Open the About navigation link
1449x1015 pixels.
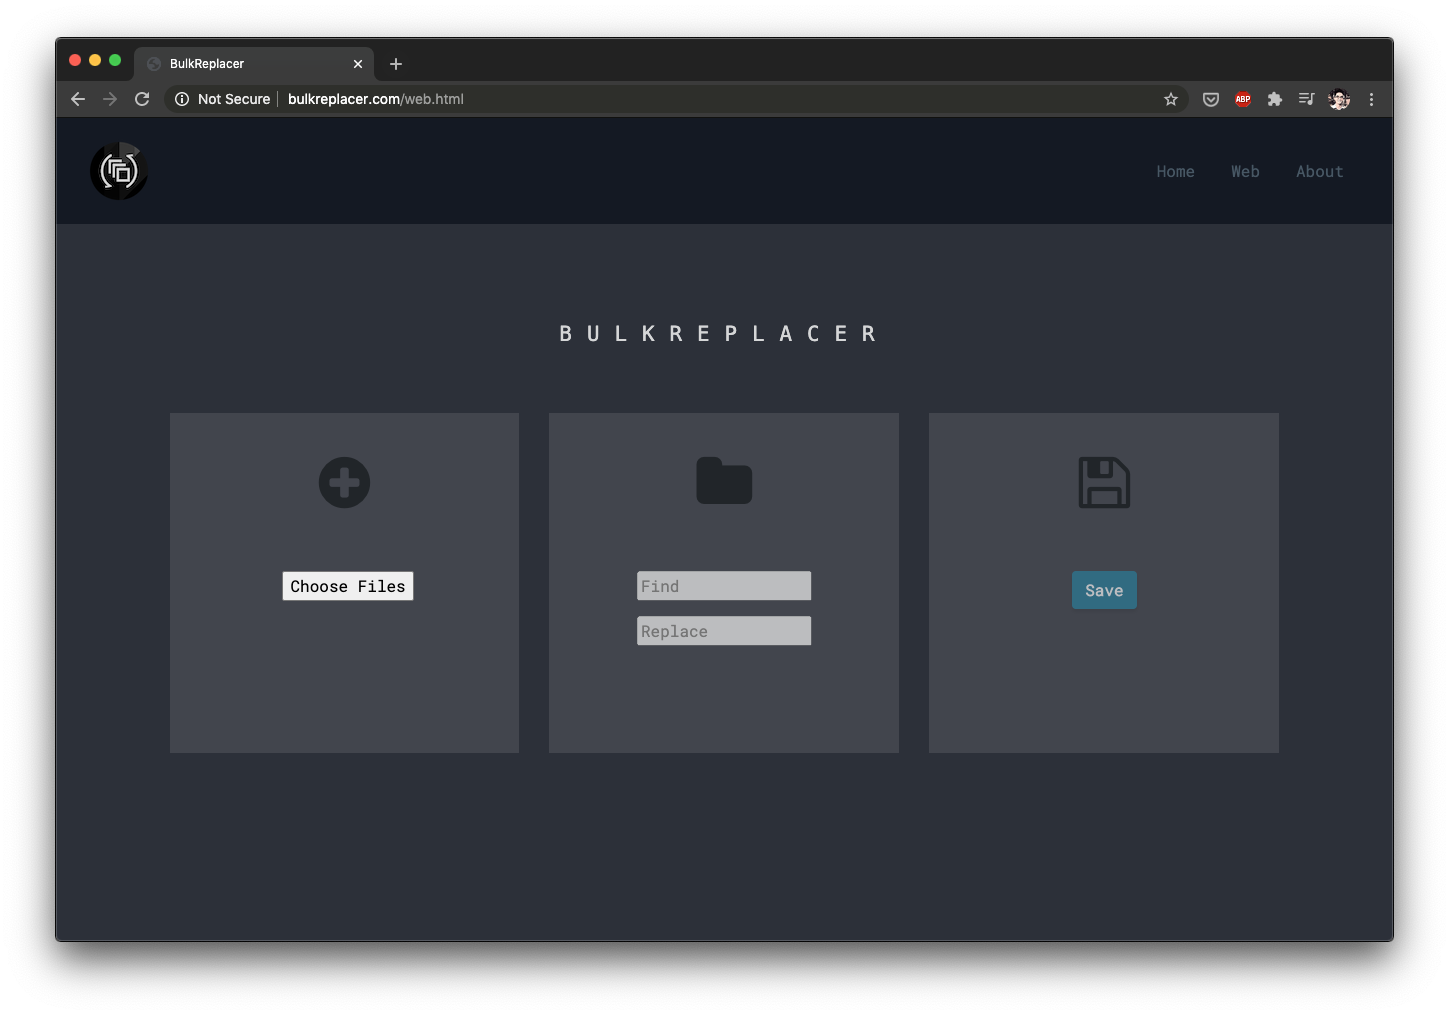(1320, 172)
